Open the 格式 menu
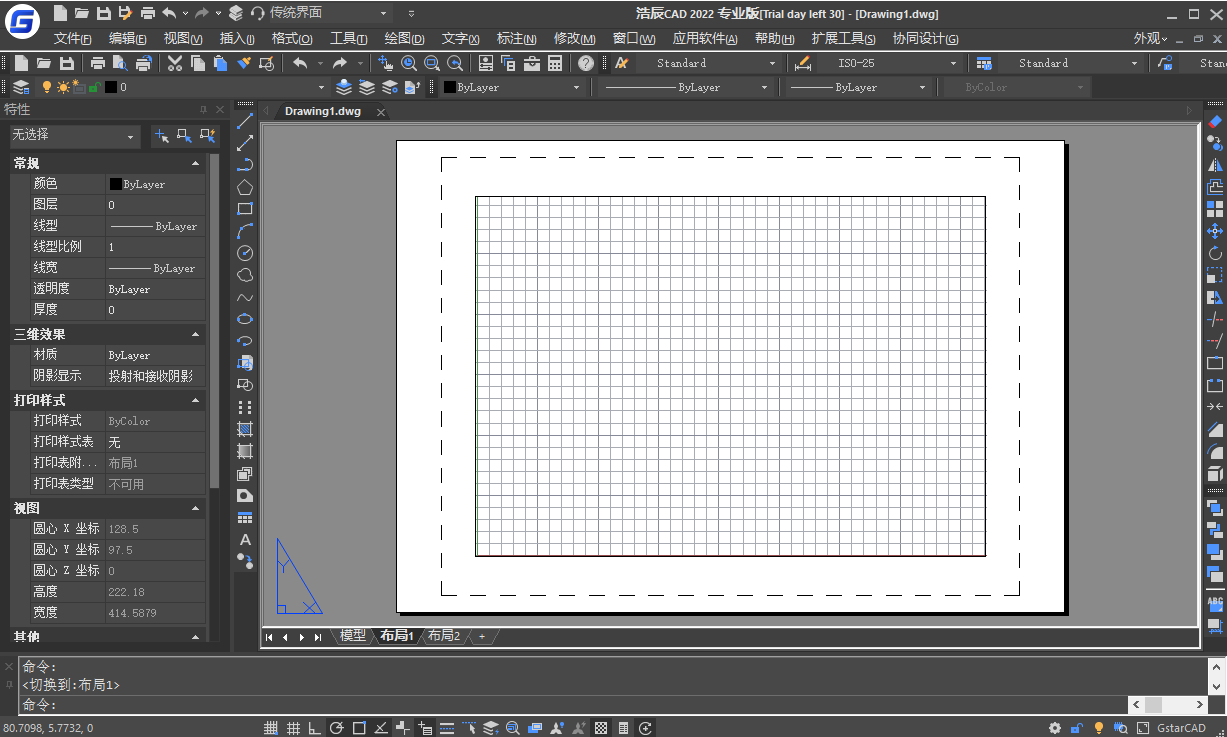This screenshot has width=1227, height=737. coord(291,38)
